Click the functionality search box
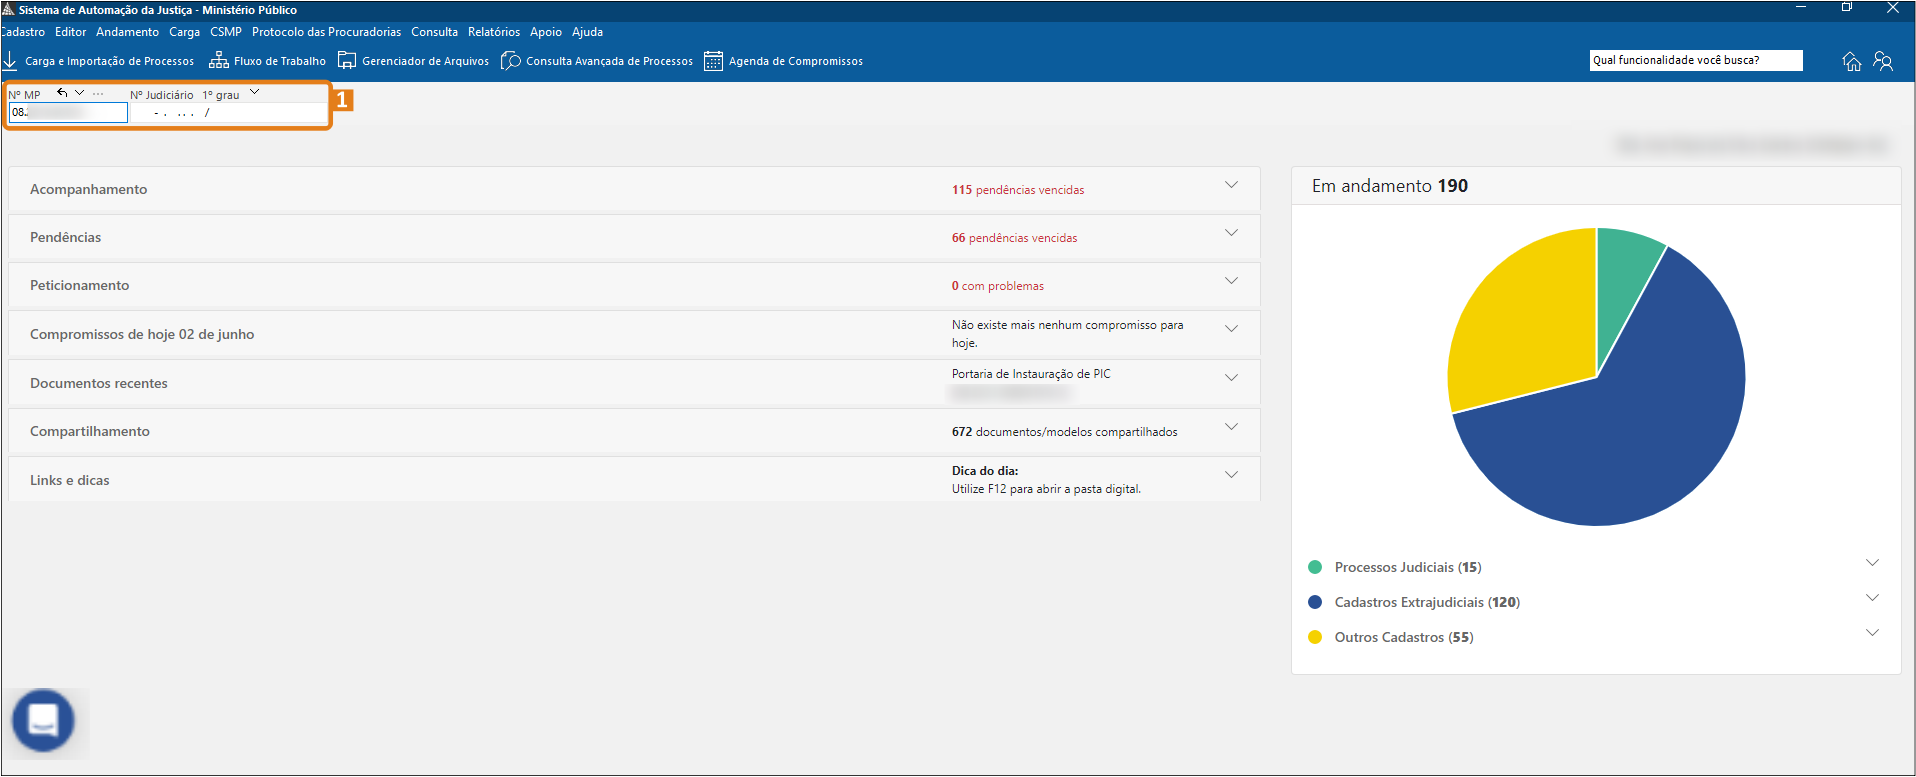This screenshot has height=777, width=1916. (1695, 60)
